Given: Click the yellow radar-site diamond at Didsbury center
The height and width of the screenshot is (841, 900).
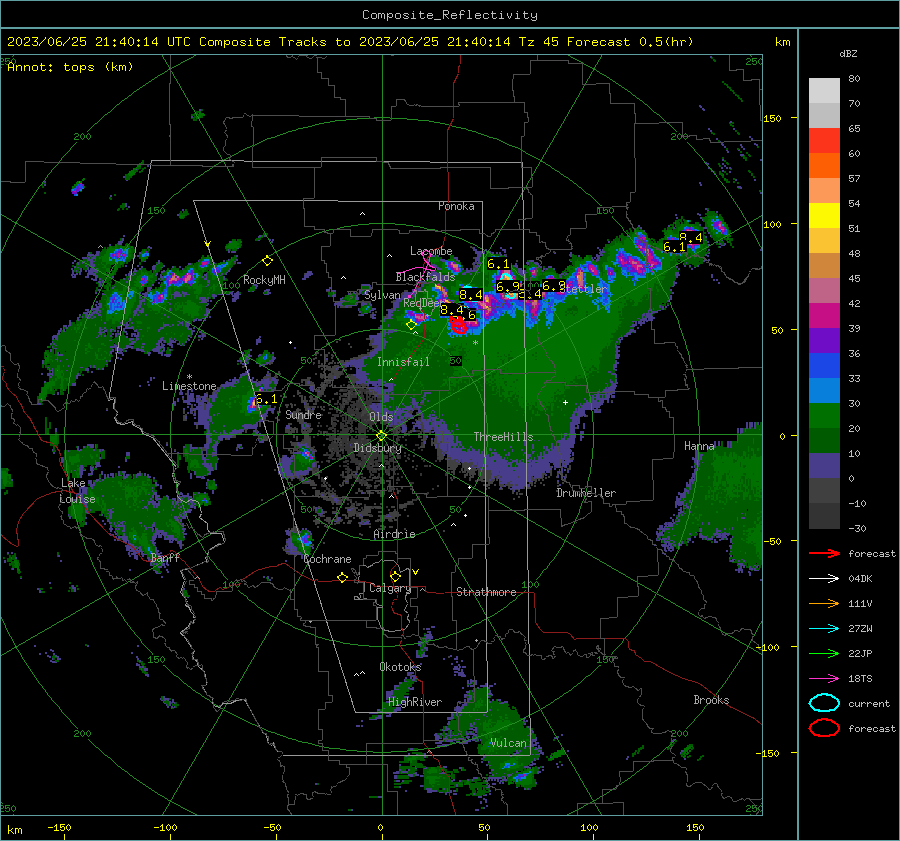Looking at the screenshot, I should pyautogui.click(x=381, y=436).
